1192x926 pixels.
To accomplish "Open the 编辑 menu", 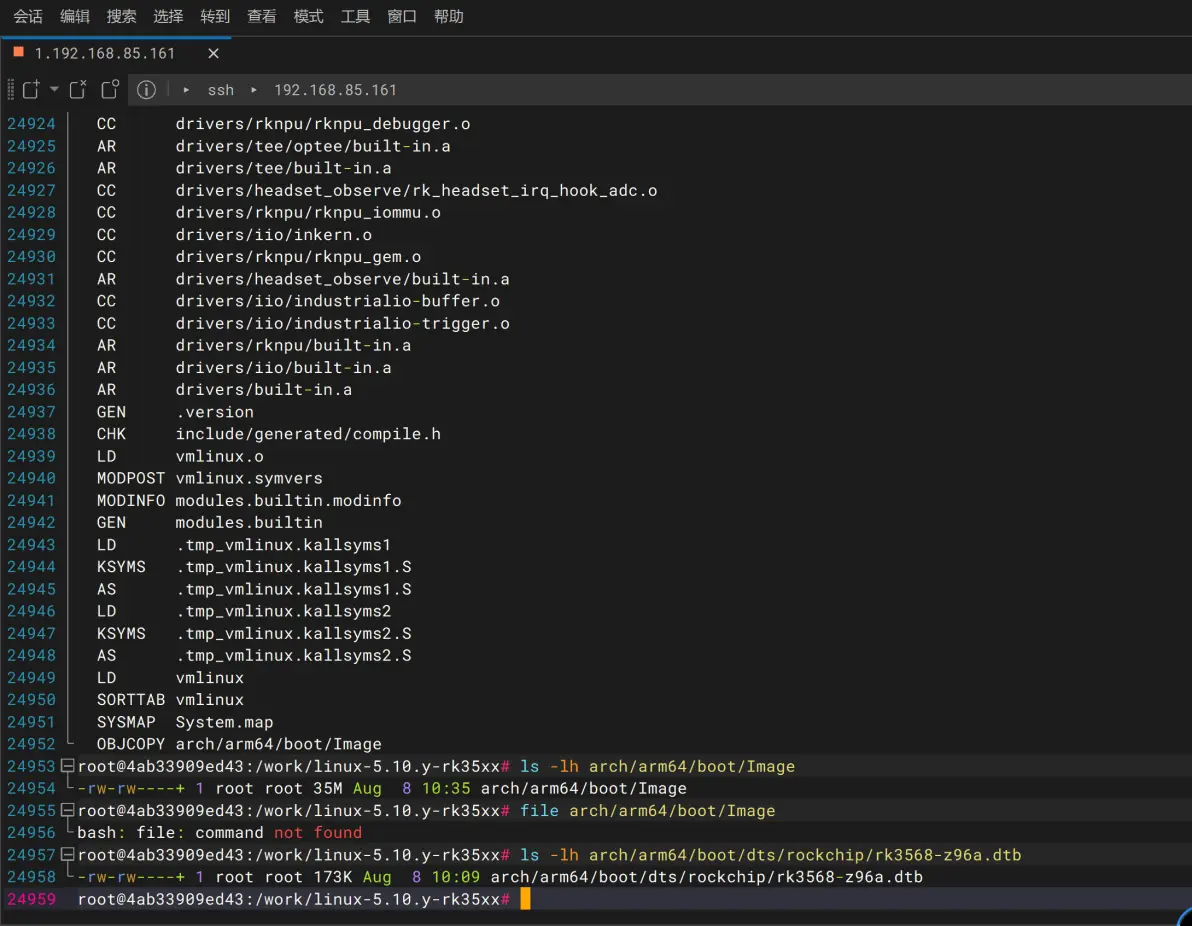I will click(74, 16).
